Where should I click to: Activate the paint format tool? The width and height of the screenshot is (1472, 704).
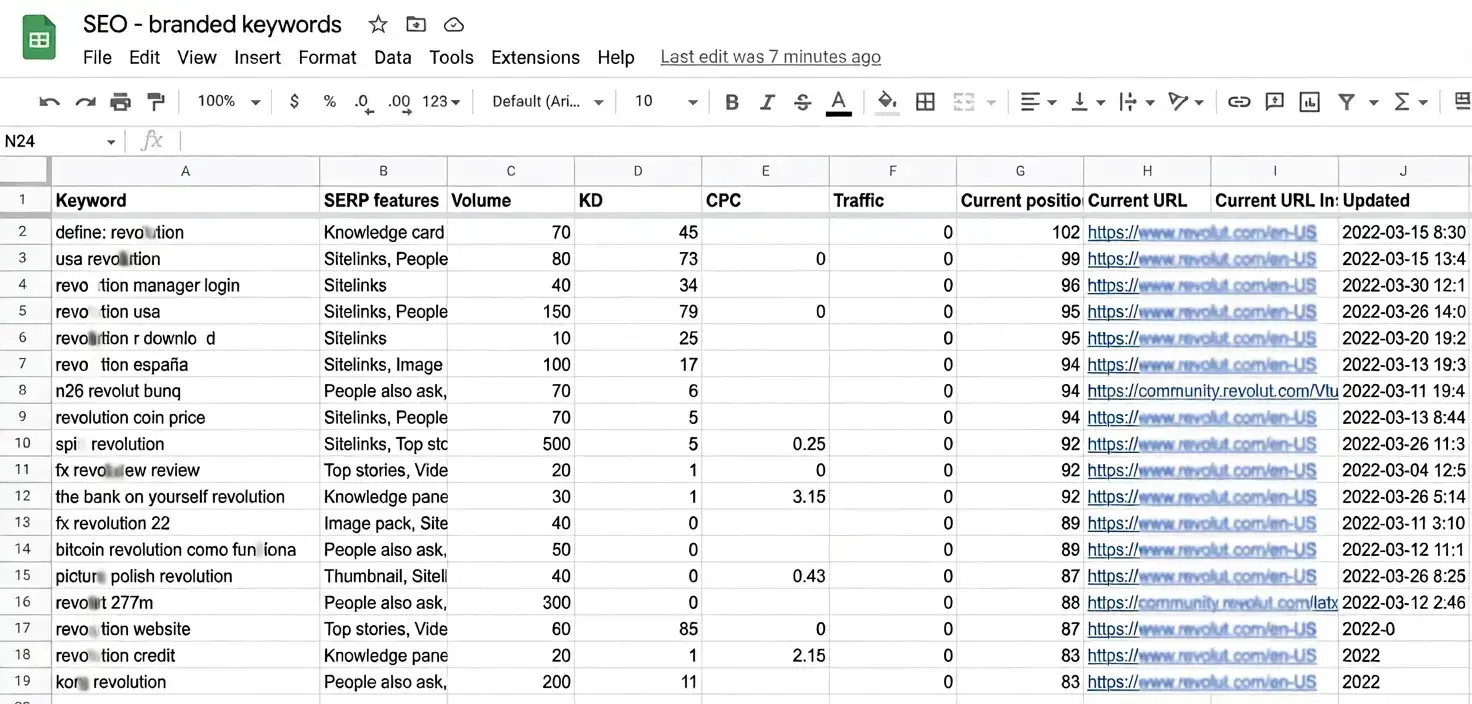(x=156, y=101)
